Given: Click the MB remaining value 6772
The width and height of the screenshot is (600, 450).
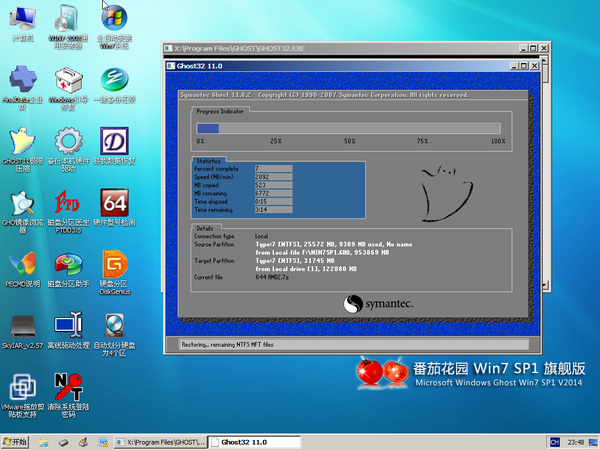Looking at the screenshot, I should (274, 193).
